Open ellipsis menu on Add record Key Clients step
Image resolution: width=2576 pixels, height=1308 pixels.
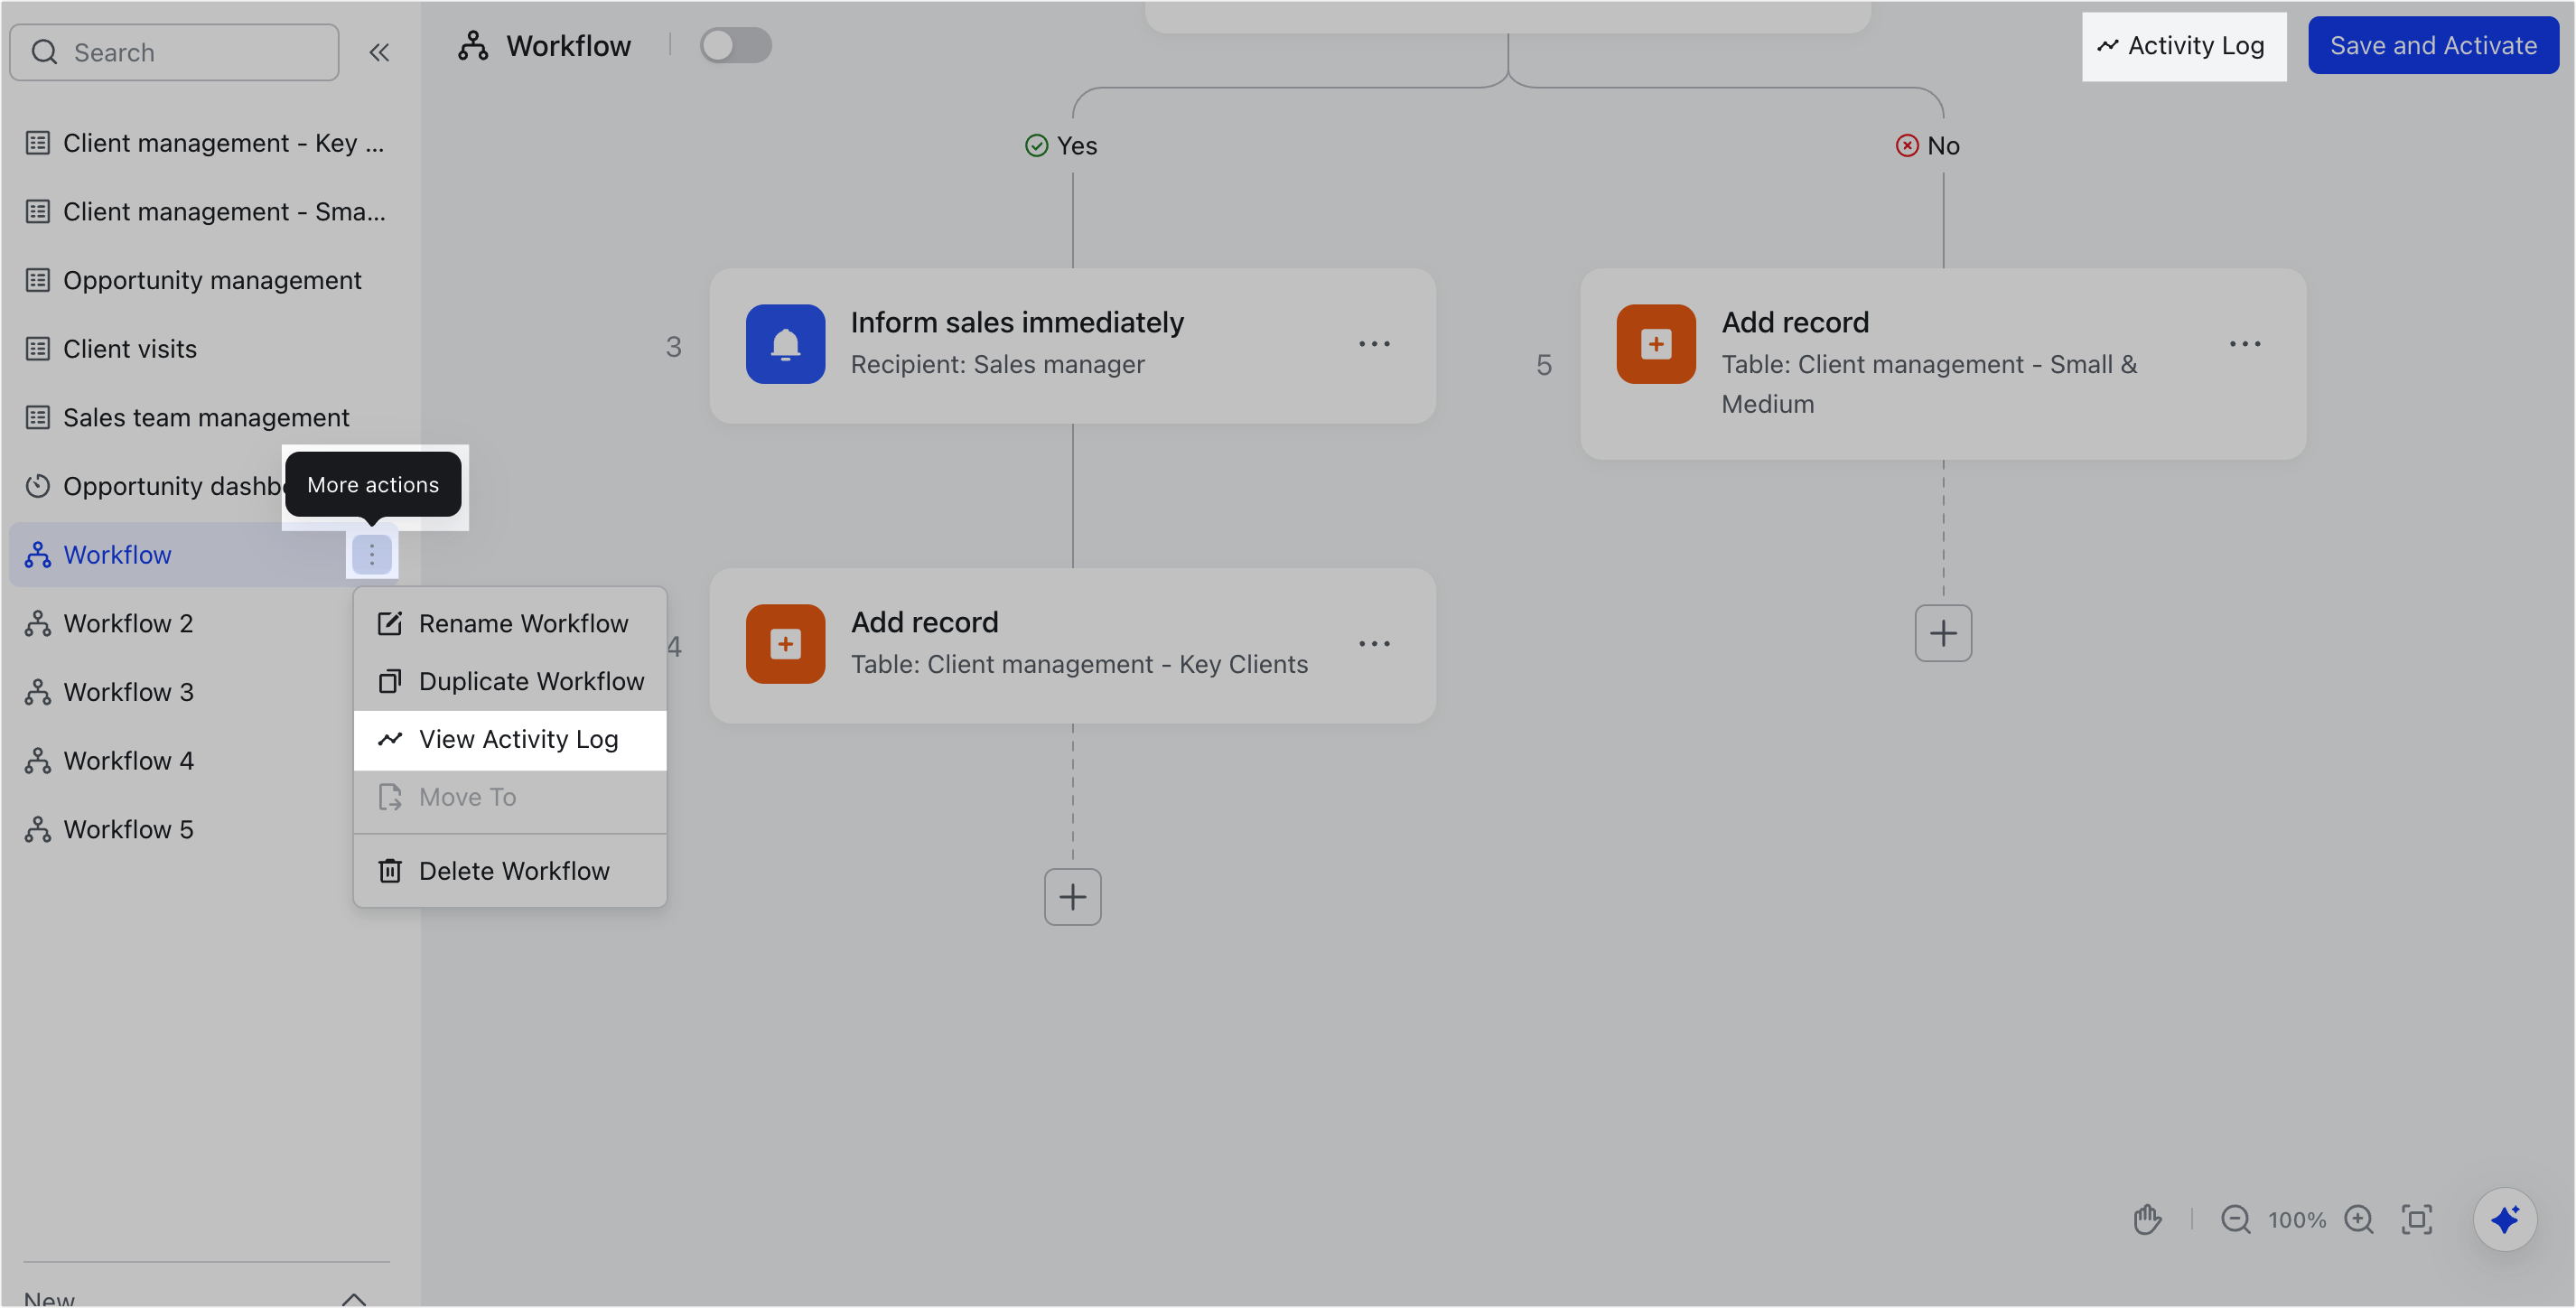coord(1374,644)
